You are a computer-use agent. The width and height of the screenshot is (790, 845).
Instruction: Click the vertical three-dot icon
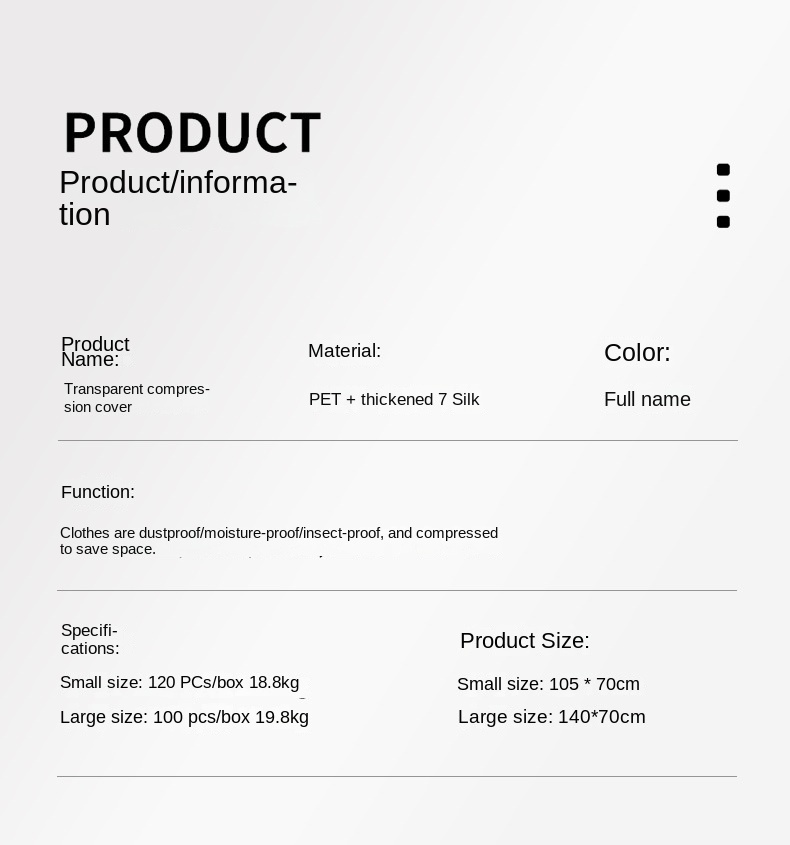click(x=723, y=196)
